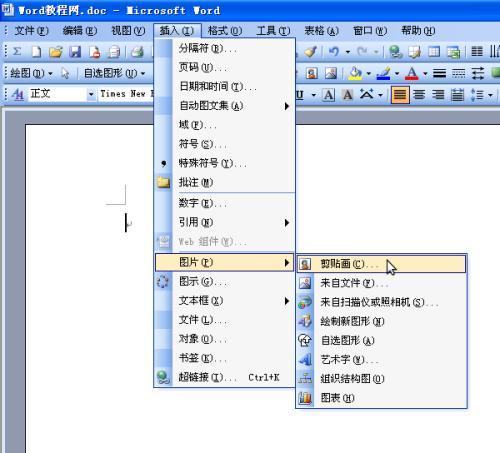The width and height of the screenshot is (500, 453).
Task: Click the Styles and Formatting AA icon
Action: click(x=18, y=95)
